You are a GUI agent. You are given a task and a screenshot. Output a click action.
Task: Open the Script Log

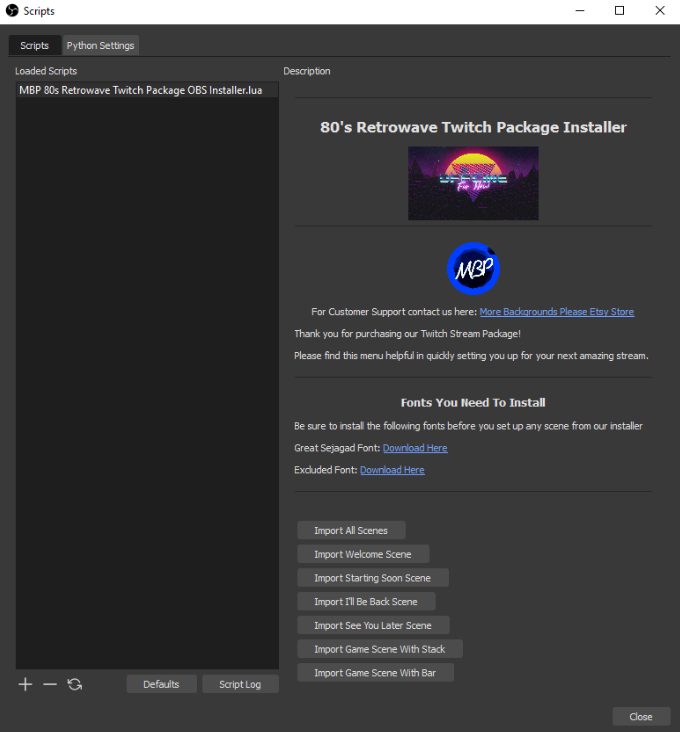tap(240, 684)
